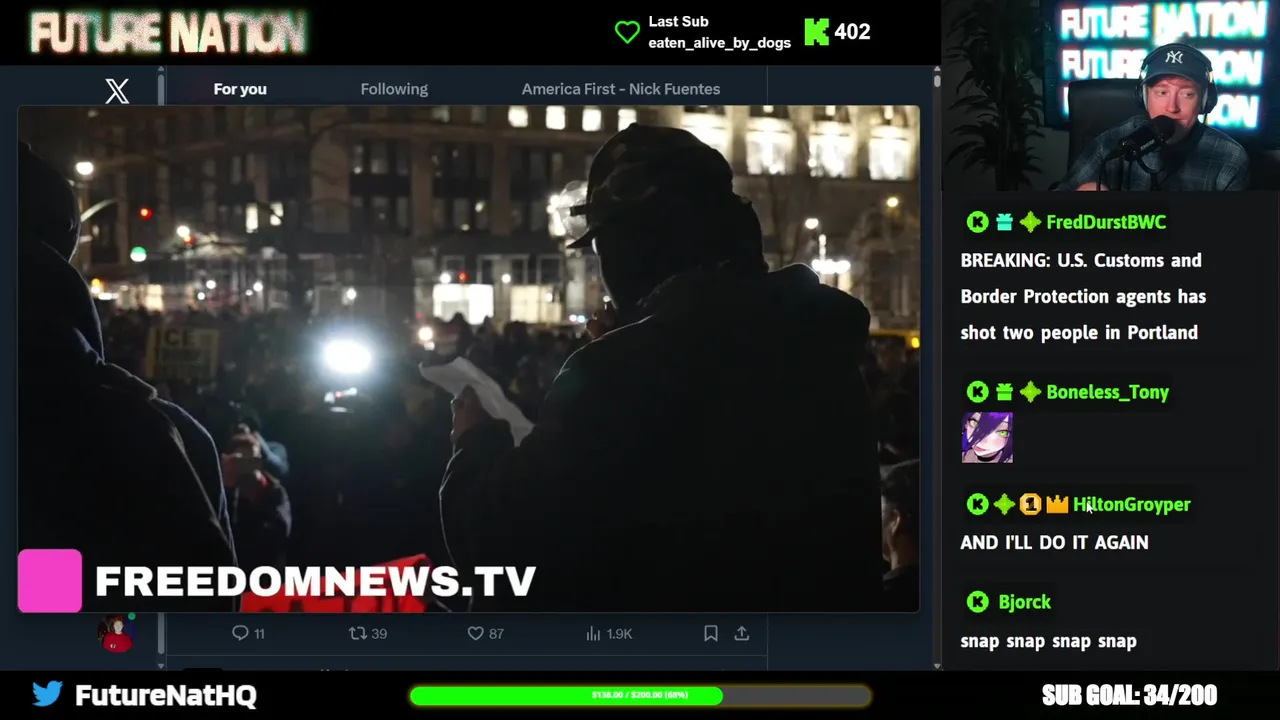Image resolution: width=1280 pixels, height=720 pixels.
Task: Click the X logo icon
Action: pyautogui.click(x=117, y=90)
